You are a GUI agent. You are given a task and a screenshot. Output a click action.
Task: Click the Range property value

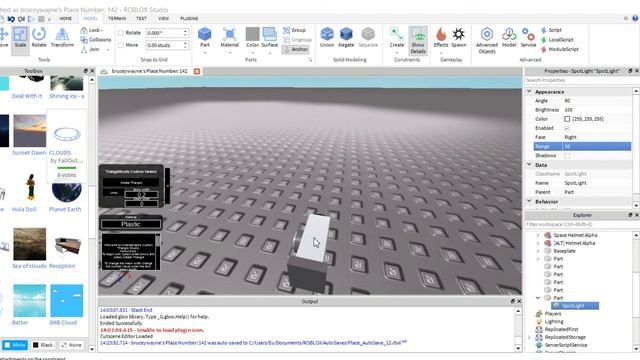(x=596, y=147)
